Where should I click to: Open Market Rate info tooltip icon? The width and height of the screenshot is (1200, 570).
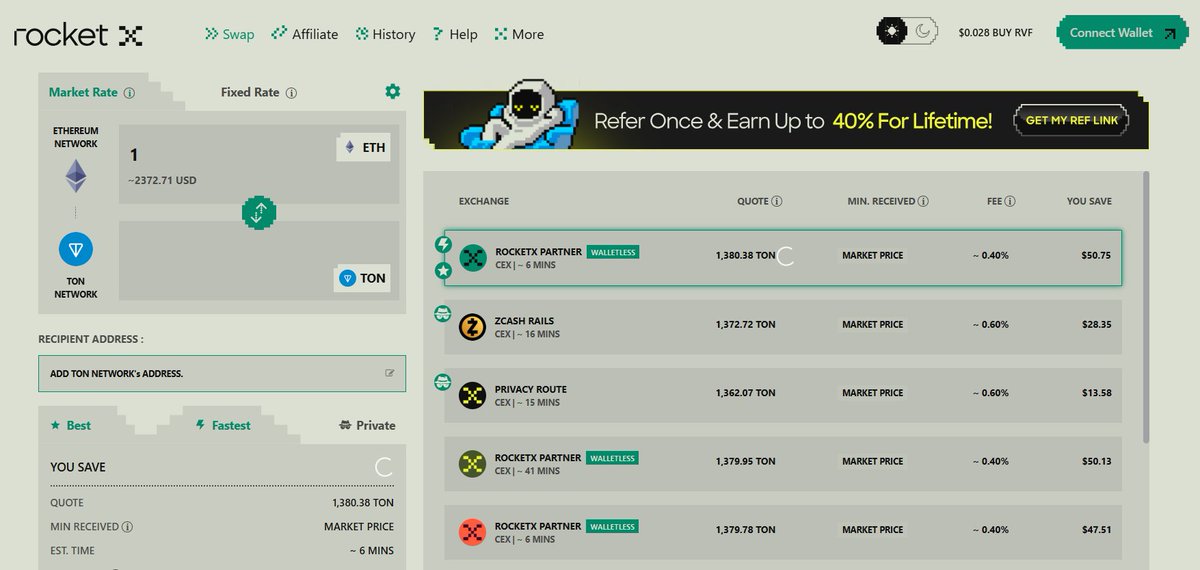pos(129,93)
